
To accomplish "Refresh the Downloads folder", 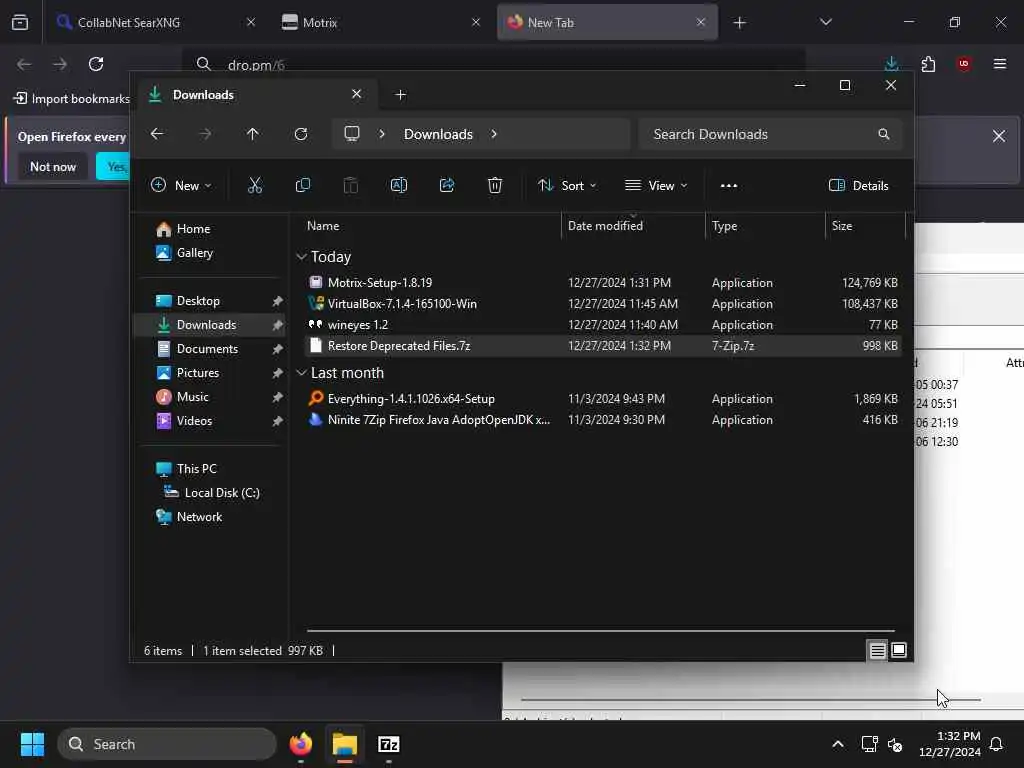I will coord(300,134).
